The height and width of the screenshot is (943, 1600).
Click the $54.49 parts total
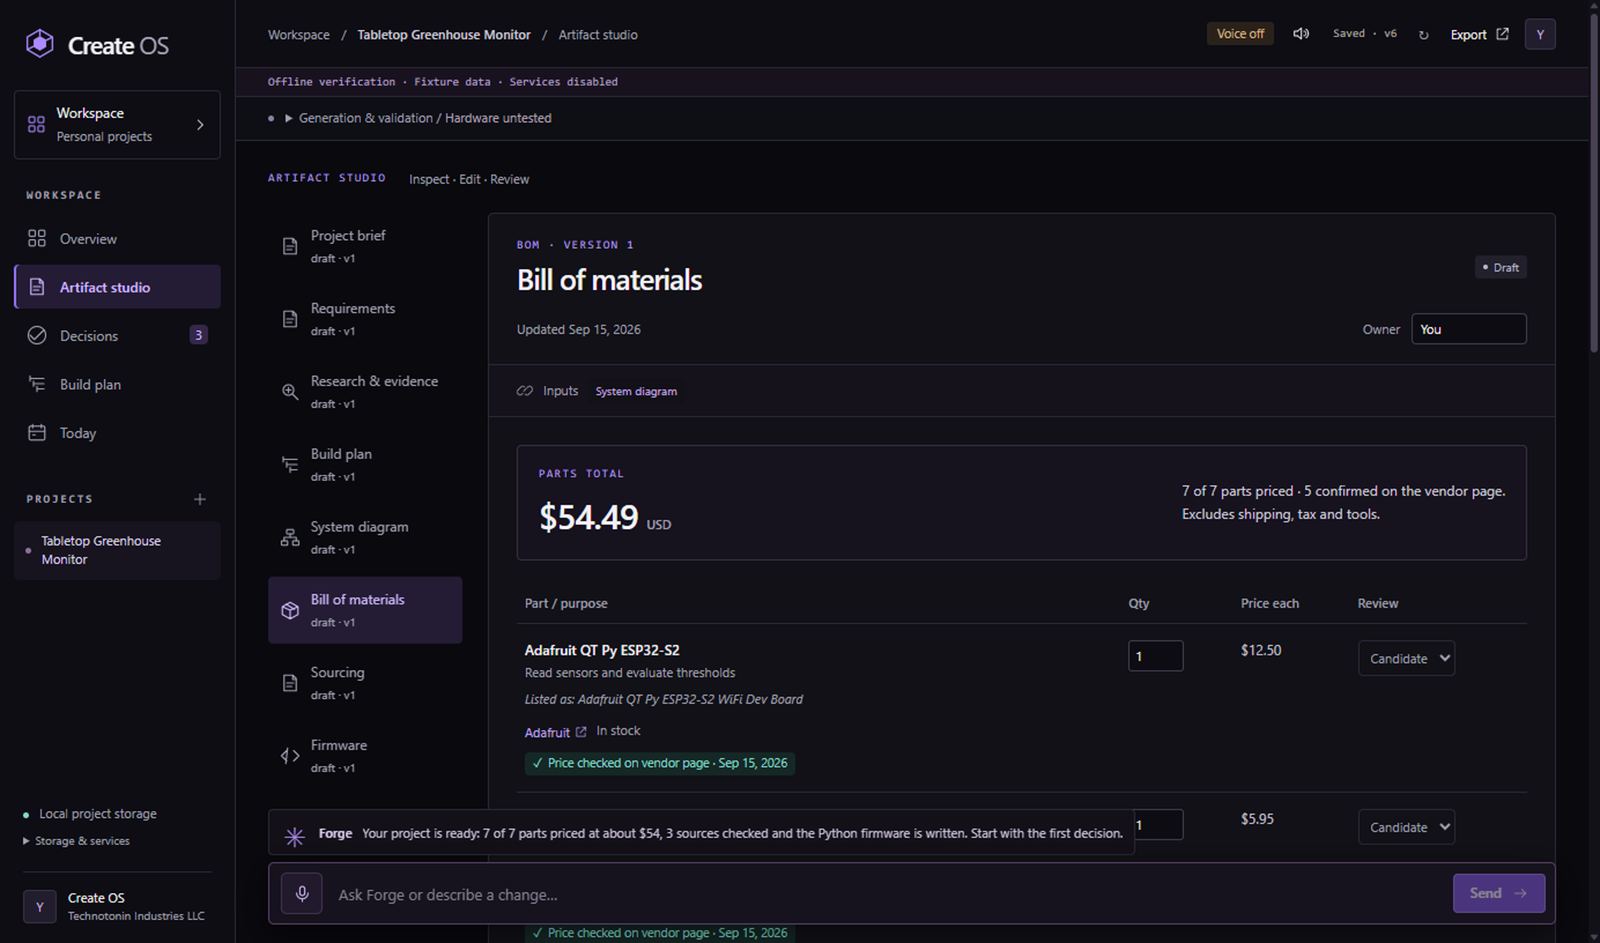(x=588, y=517)
